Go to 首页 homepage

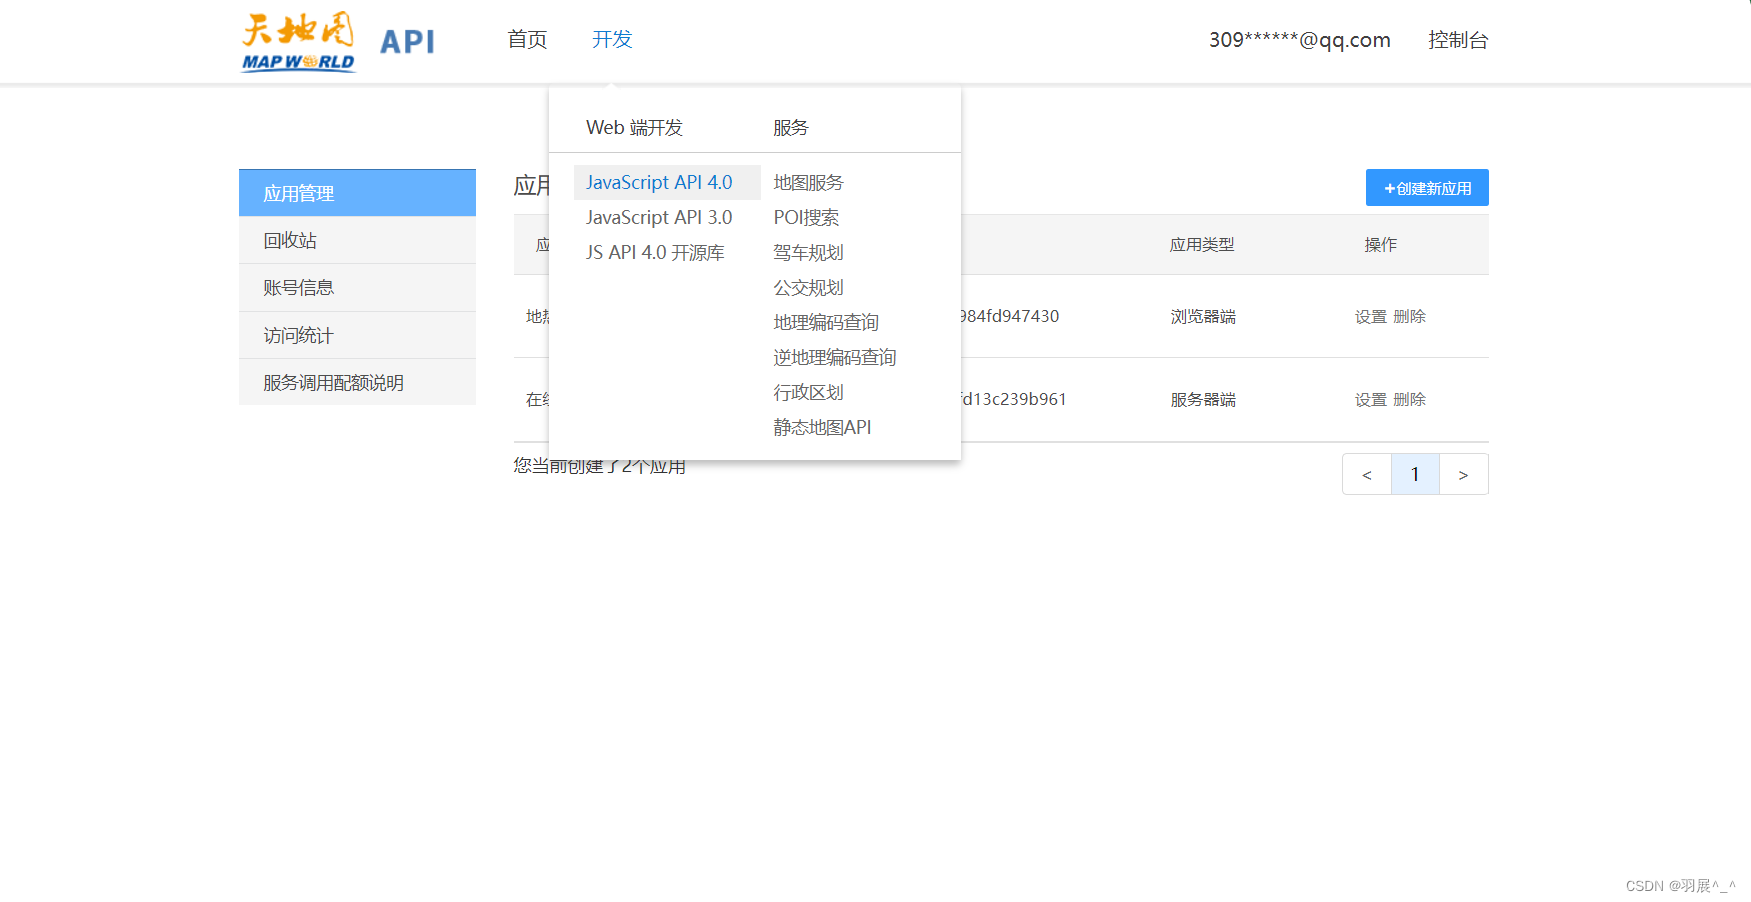pos(526,40)
